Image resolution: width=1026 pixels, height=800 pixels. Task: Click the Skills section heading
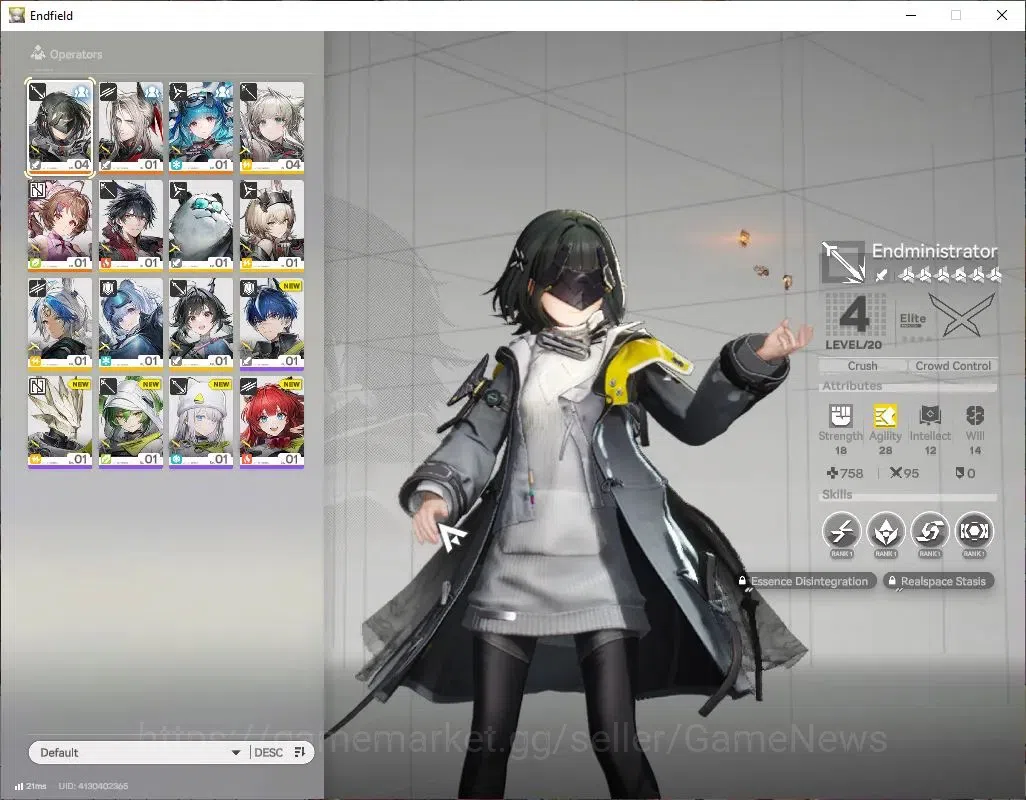(x=837, y=494)
